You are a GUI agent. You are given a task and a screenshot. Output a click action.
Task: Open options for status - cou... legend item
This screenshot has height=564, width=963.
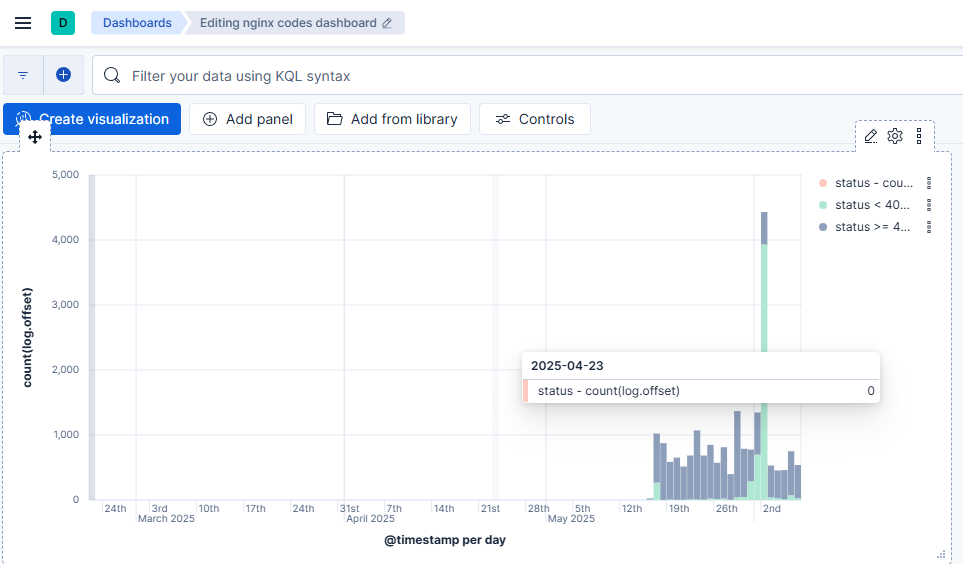(x=929, y=183)
